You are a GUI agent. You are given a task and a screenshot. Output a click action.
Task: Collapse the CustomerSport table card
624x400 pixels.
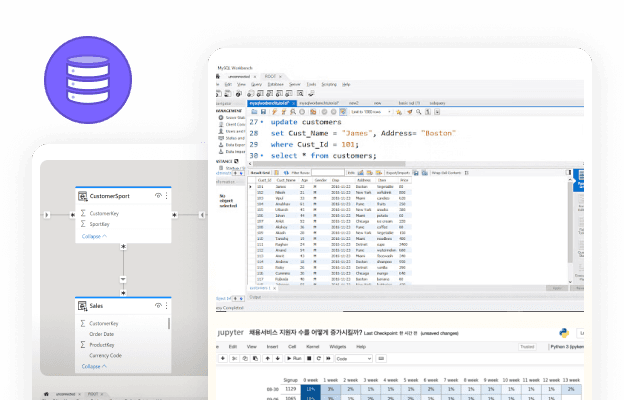94,236
